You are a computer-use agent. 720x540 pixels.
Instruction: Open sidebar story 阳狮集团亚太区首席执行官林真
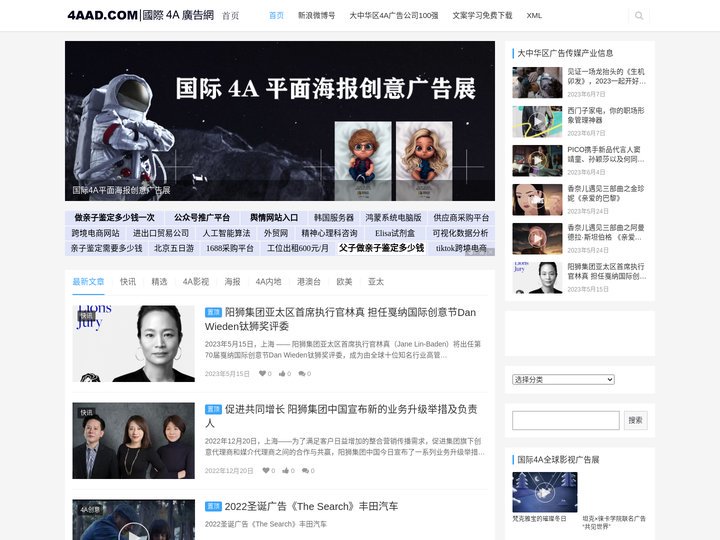tap(606, 271)
